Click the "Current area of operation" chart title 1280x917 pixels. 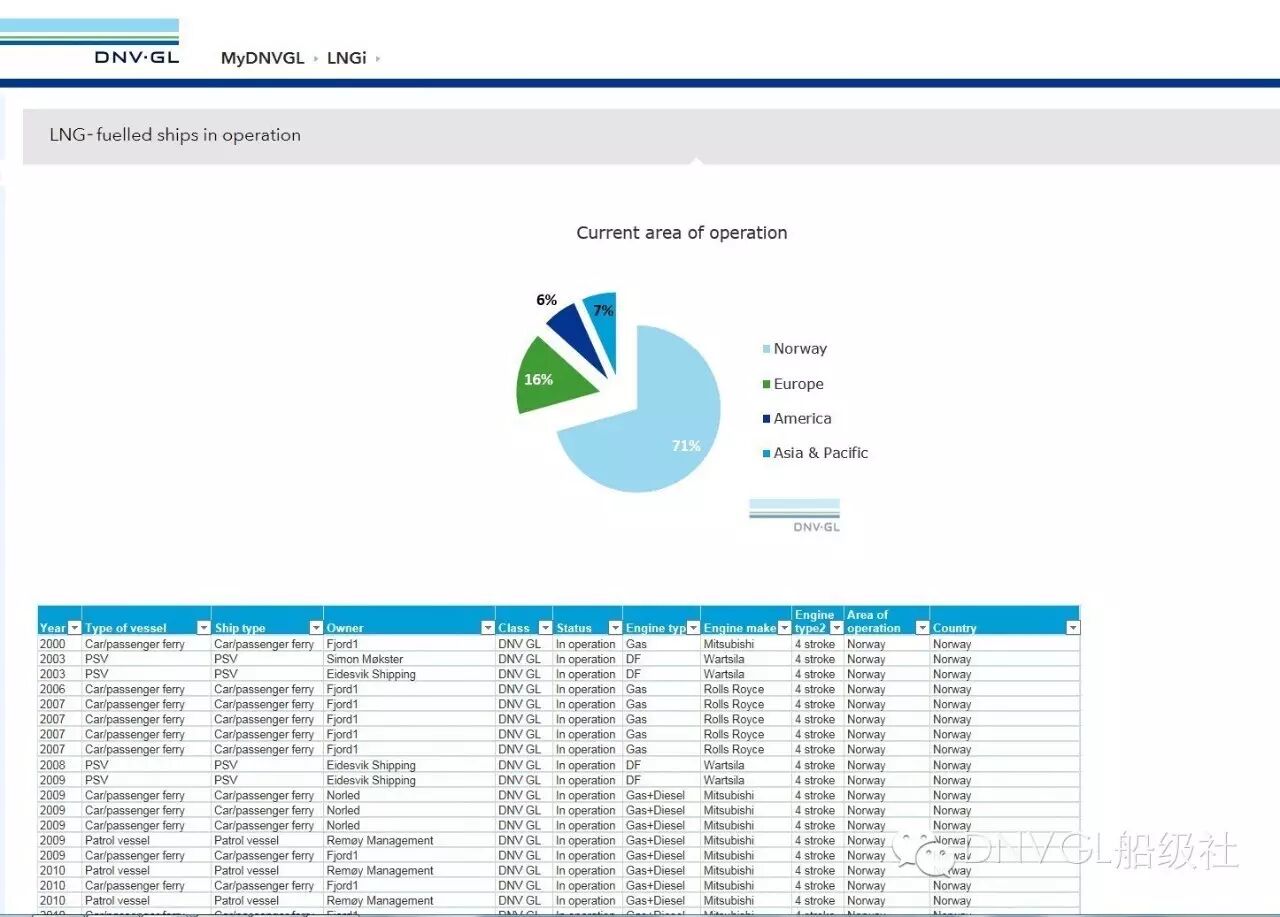682,233
